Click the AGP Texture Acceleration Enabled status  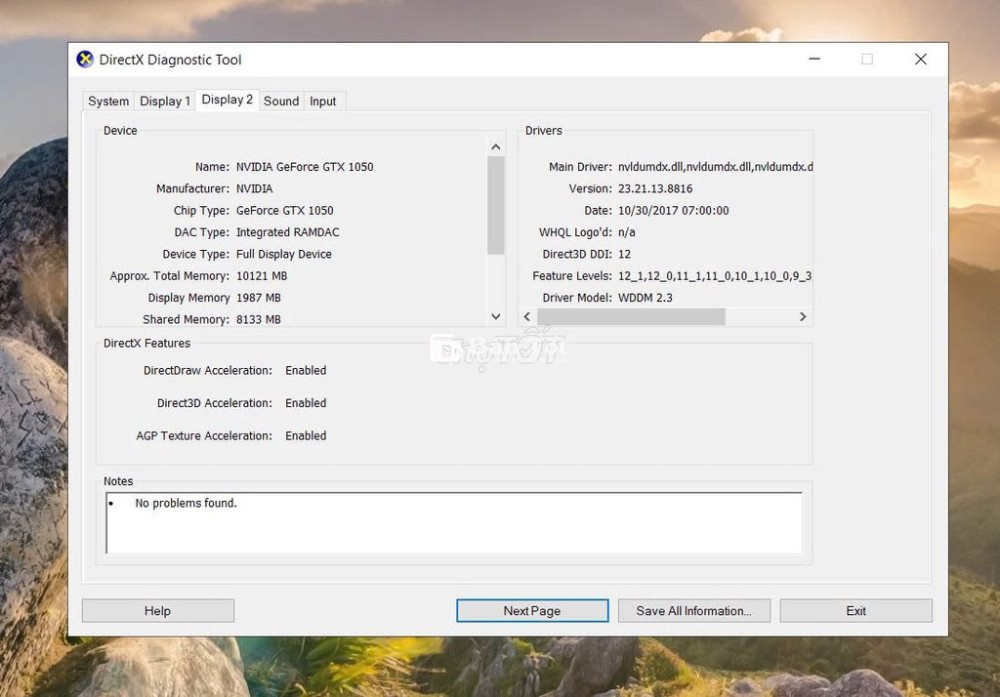click(x=305, y=436)
